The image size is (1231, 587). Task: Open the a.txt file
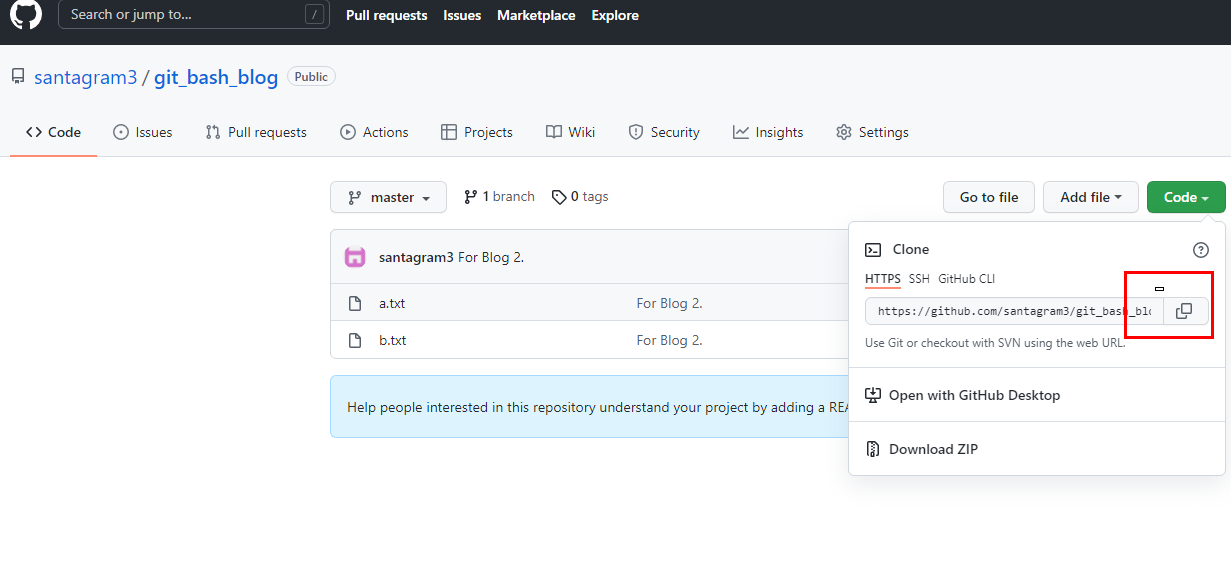pyautogui.click(x=392, y=303)
